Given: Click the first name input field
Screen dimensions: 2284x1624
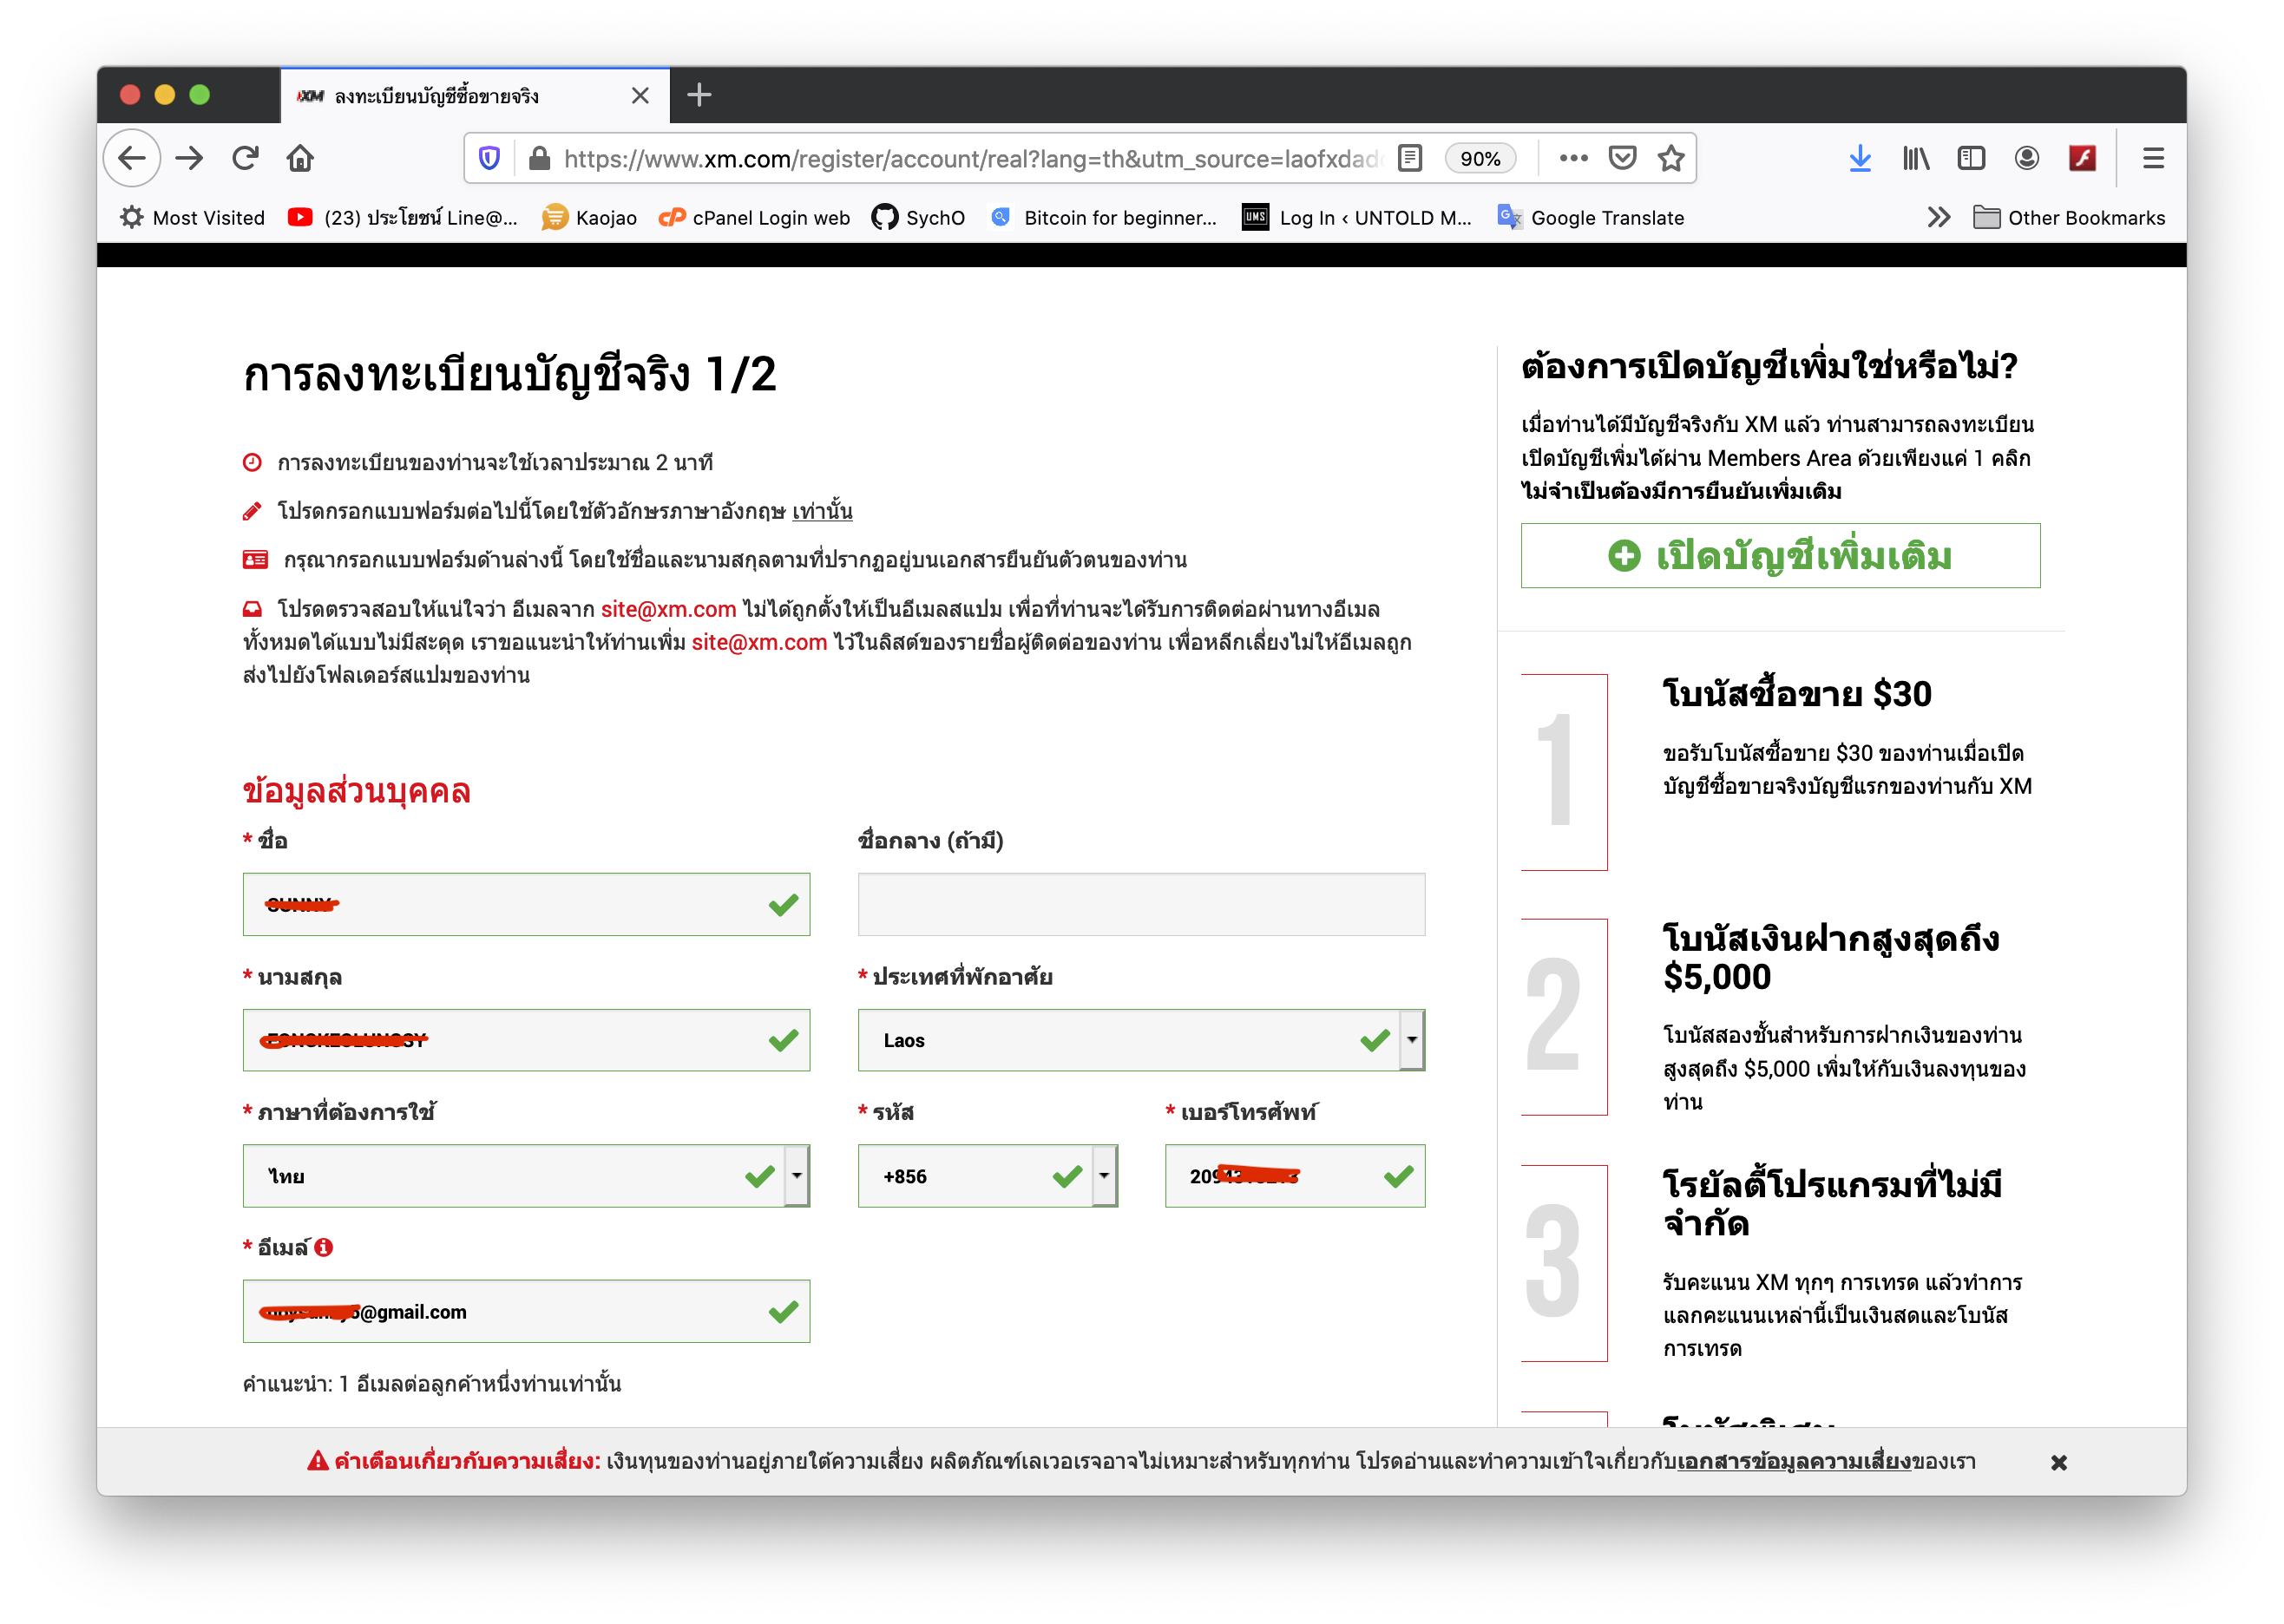Looking at the screenshot, I should [526, 904].
